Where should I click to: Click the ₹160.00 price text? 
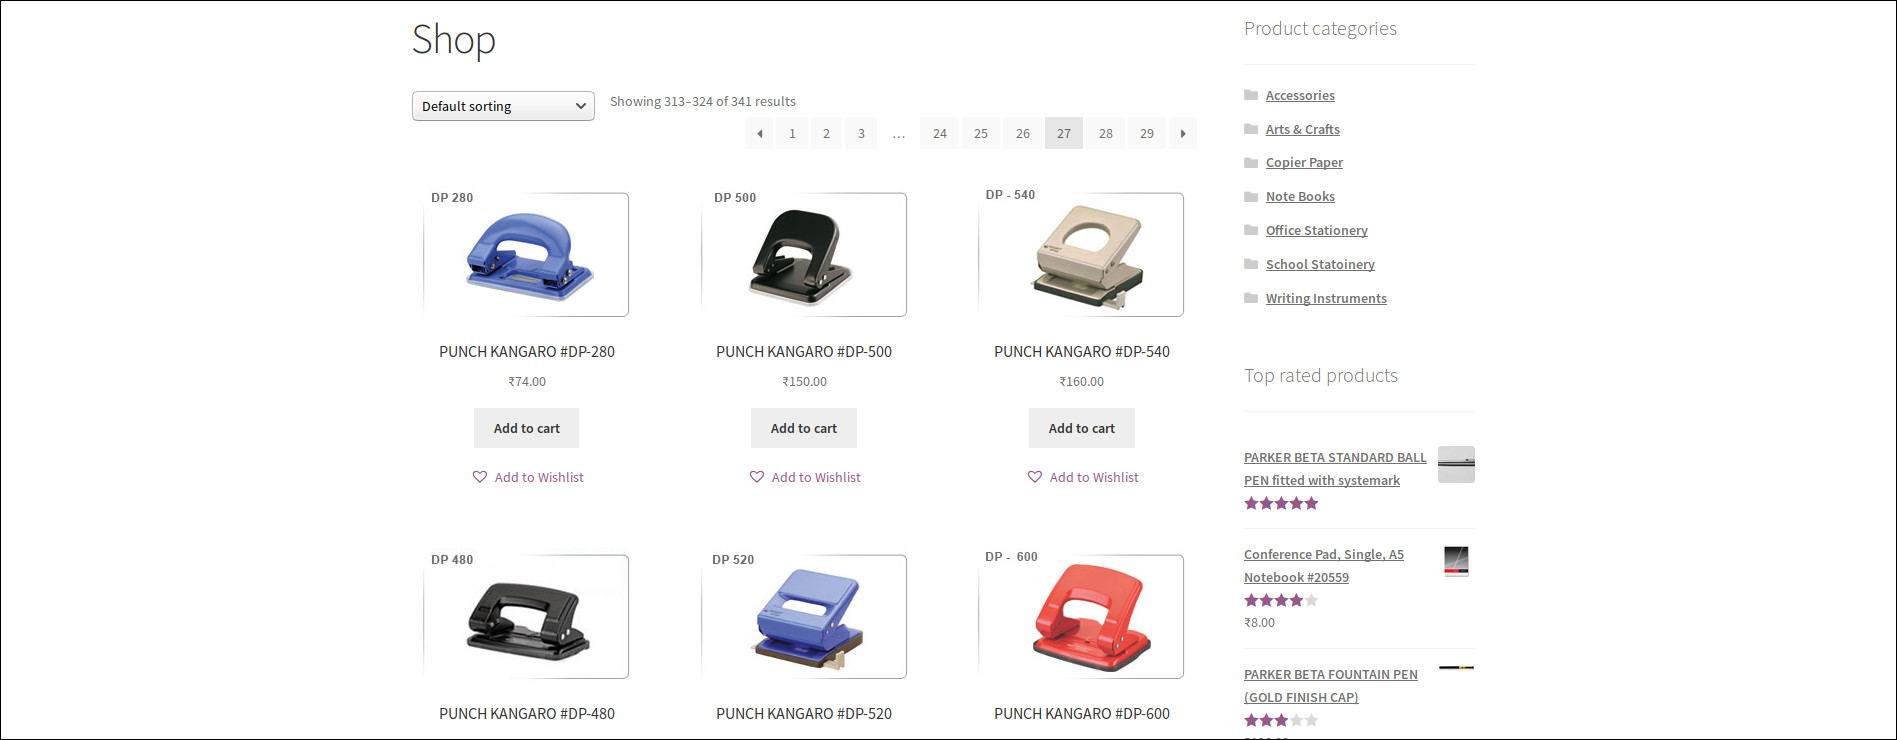1082,382
